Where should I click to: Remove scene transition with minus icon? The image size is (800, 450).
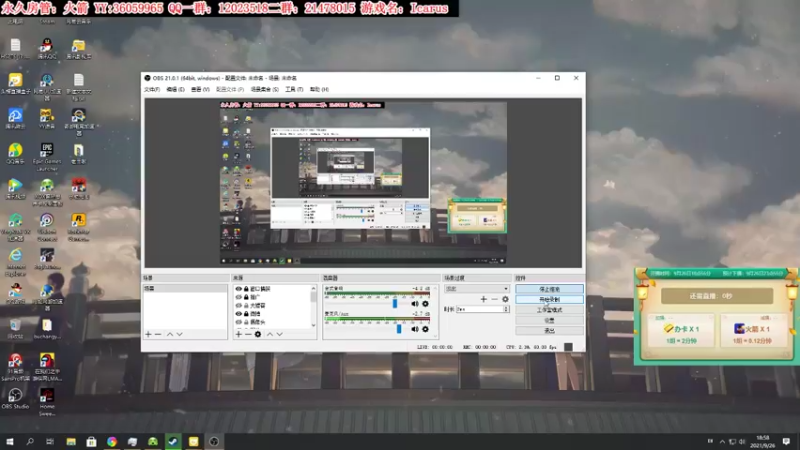tap(494, 299)
